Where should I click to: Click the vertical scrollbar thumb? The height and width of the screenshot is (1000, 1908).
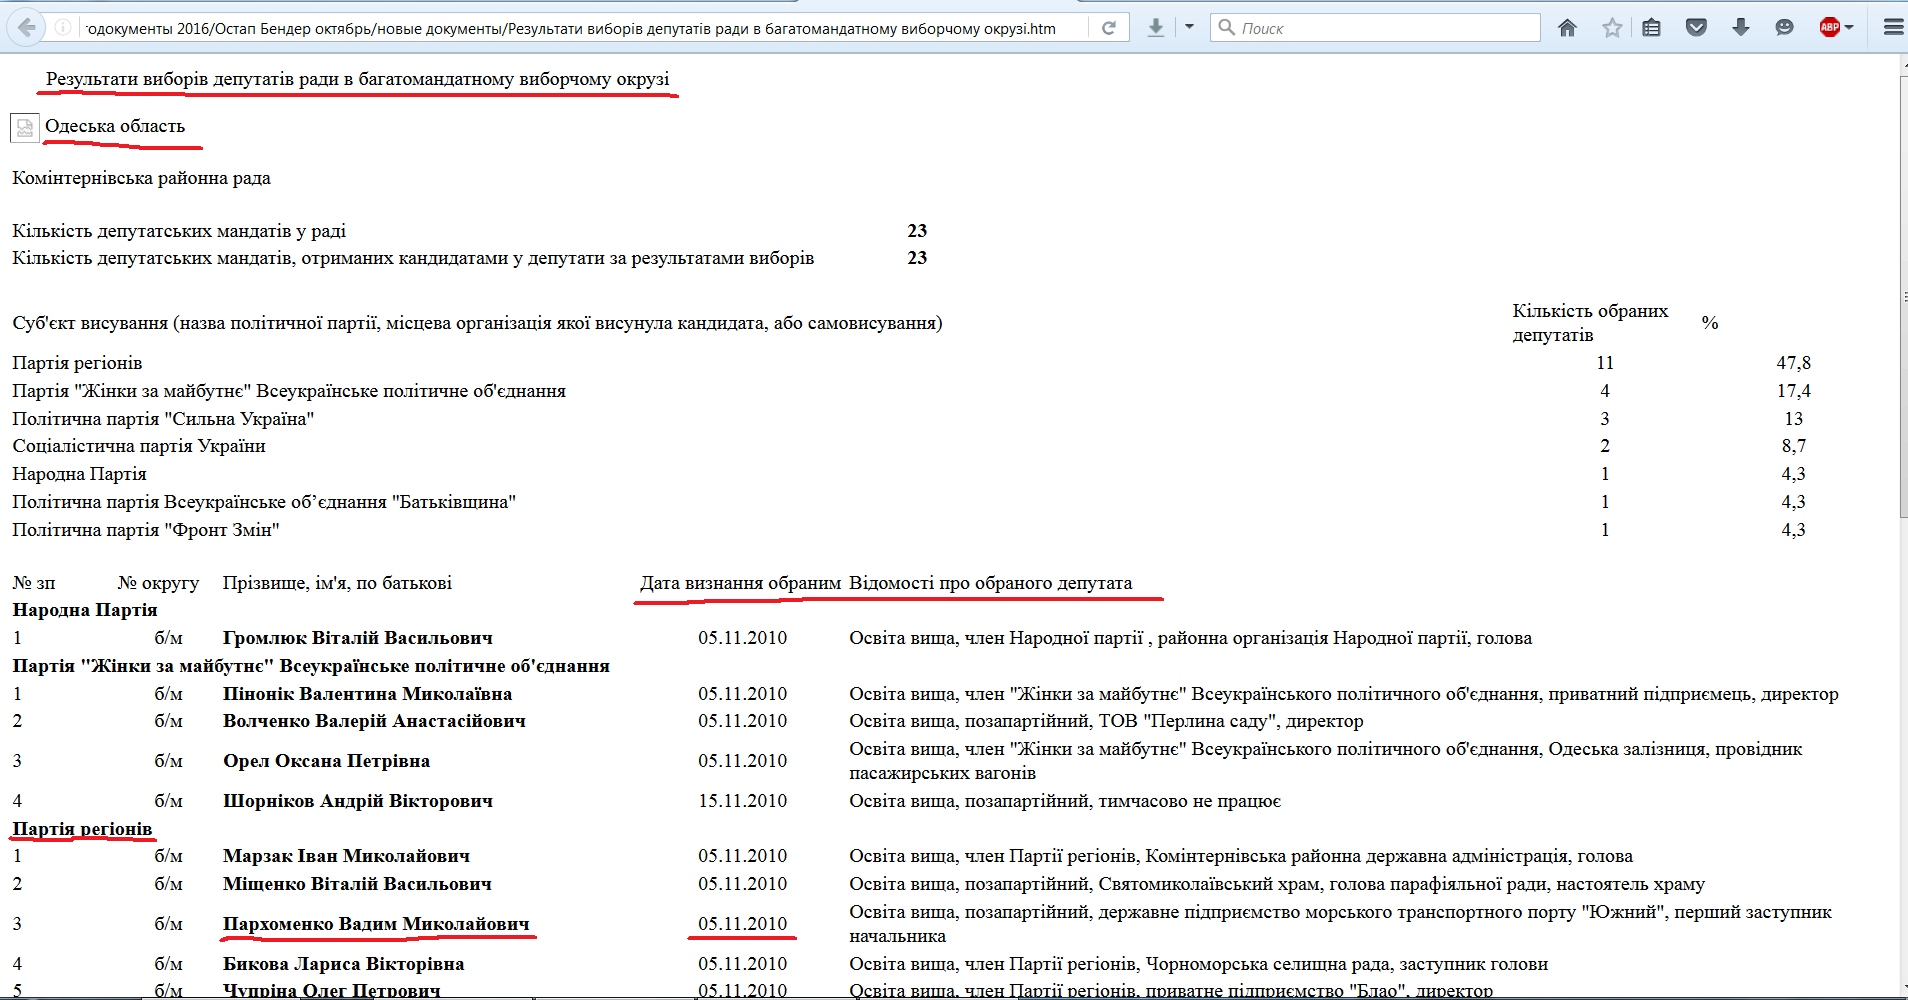pos(1902,300)
